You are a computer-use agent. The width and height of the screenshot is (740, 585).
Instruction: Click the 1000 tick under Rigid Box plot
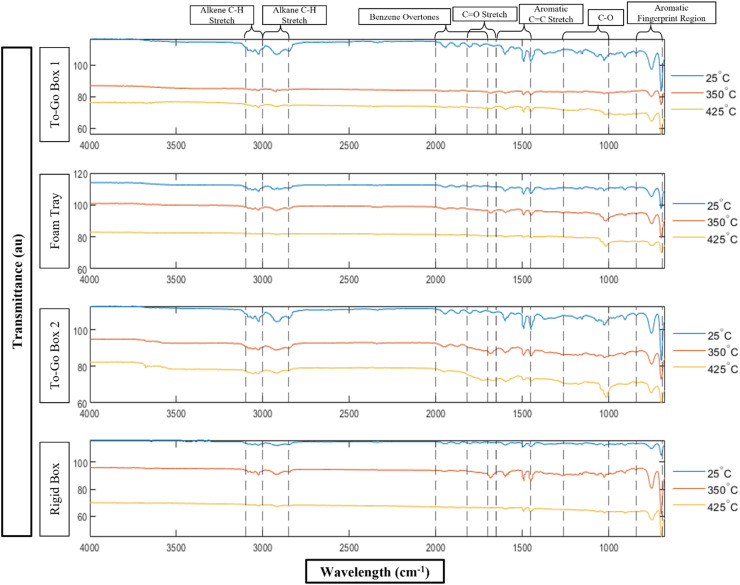(609, 547)
